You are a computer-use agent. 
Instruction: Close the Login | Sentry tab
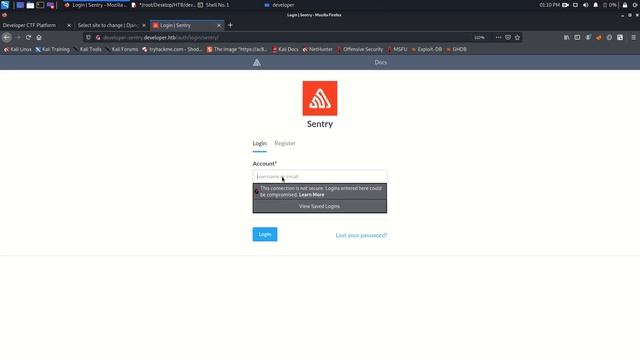(219, 25)
